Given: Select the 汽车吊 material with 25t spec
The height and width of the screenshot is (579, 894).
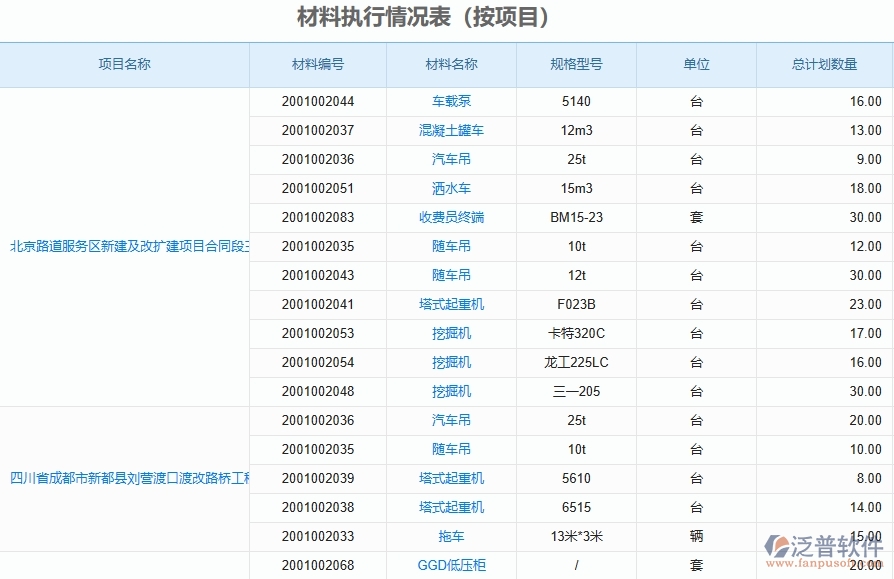Looking at the screenshot, I should tap(449, 159).
